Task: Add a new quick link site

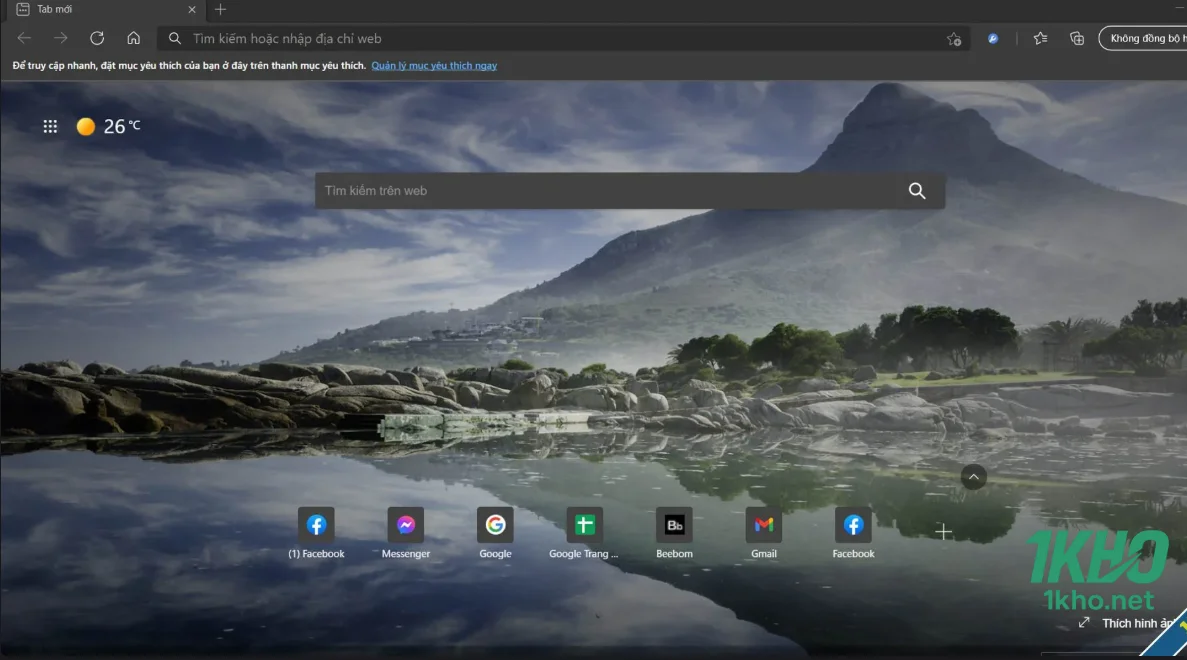Action: click(x=943, y=532)
